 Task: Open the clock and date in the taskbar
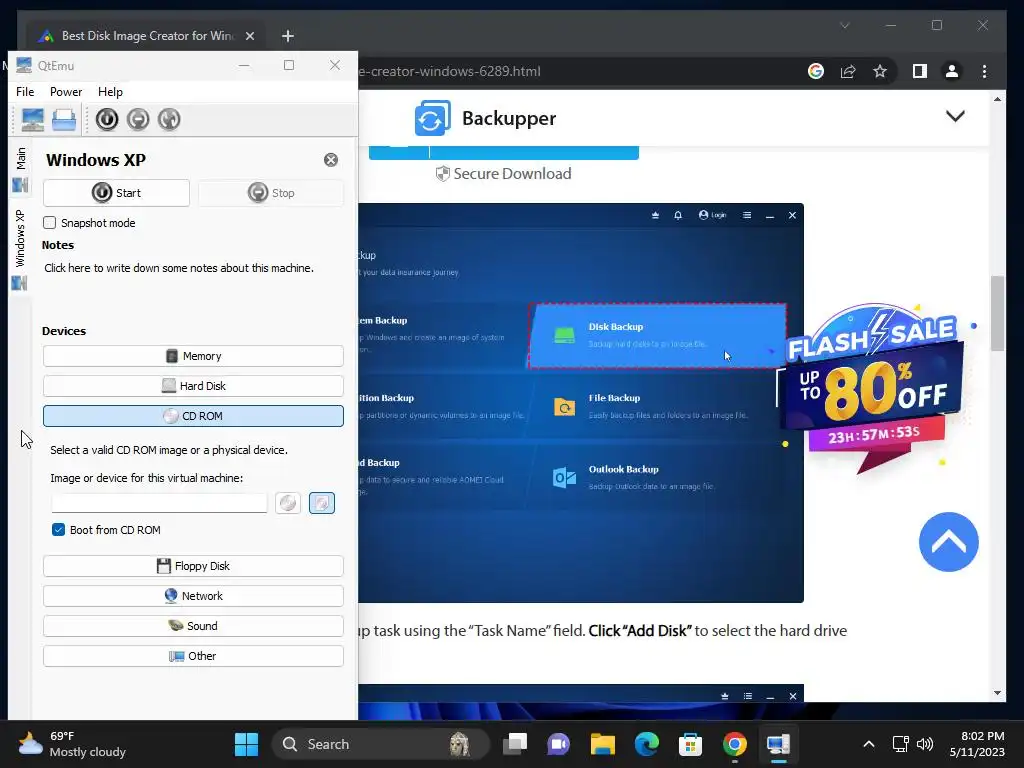point(977,744)
